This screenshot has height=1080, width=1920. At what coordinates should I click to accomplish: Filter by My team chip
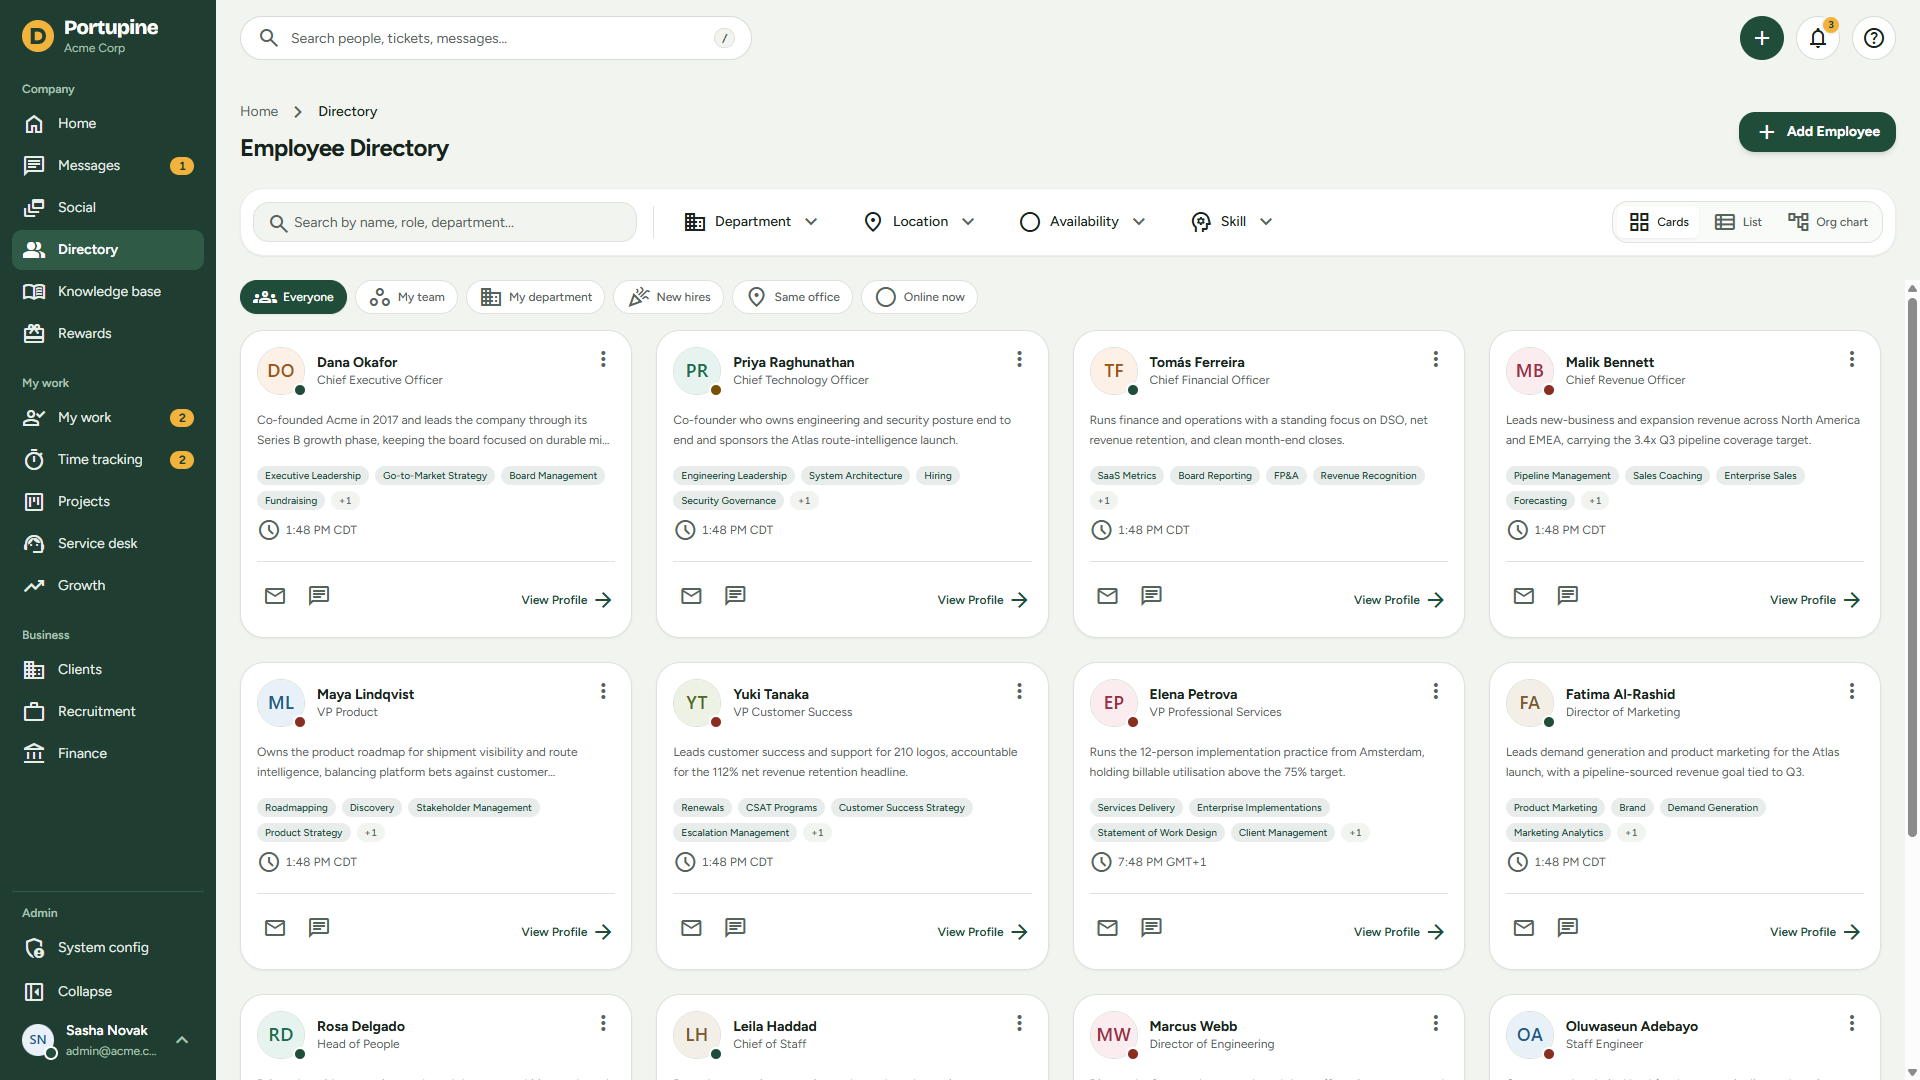407,297
